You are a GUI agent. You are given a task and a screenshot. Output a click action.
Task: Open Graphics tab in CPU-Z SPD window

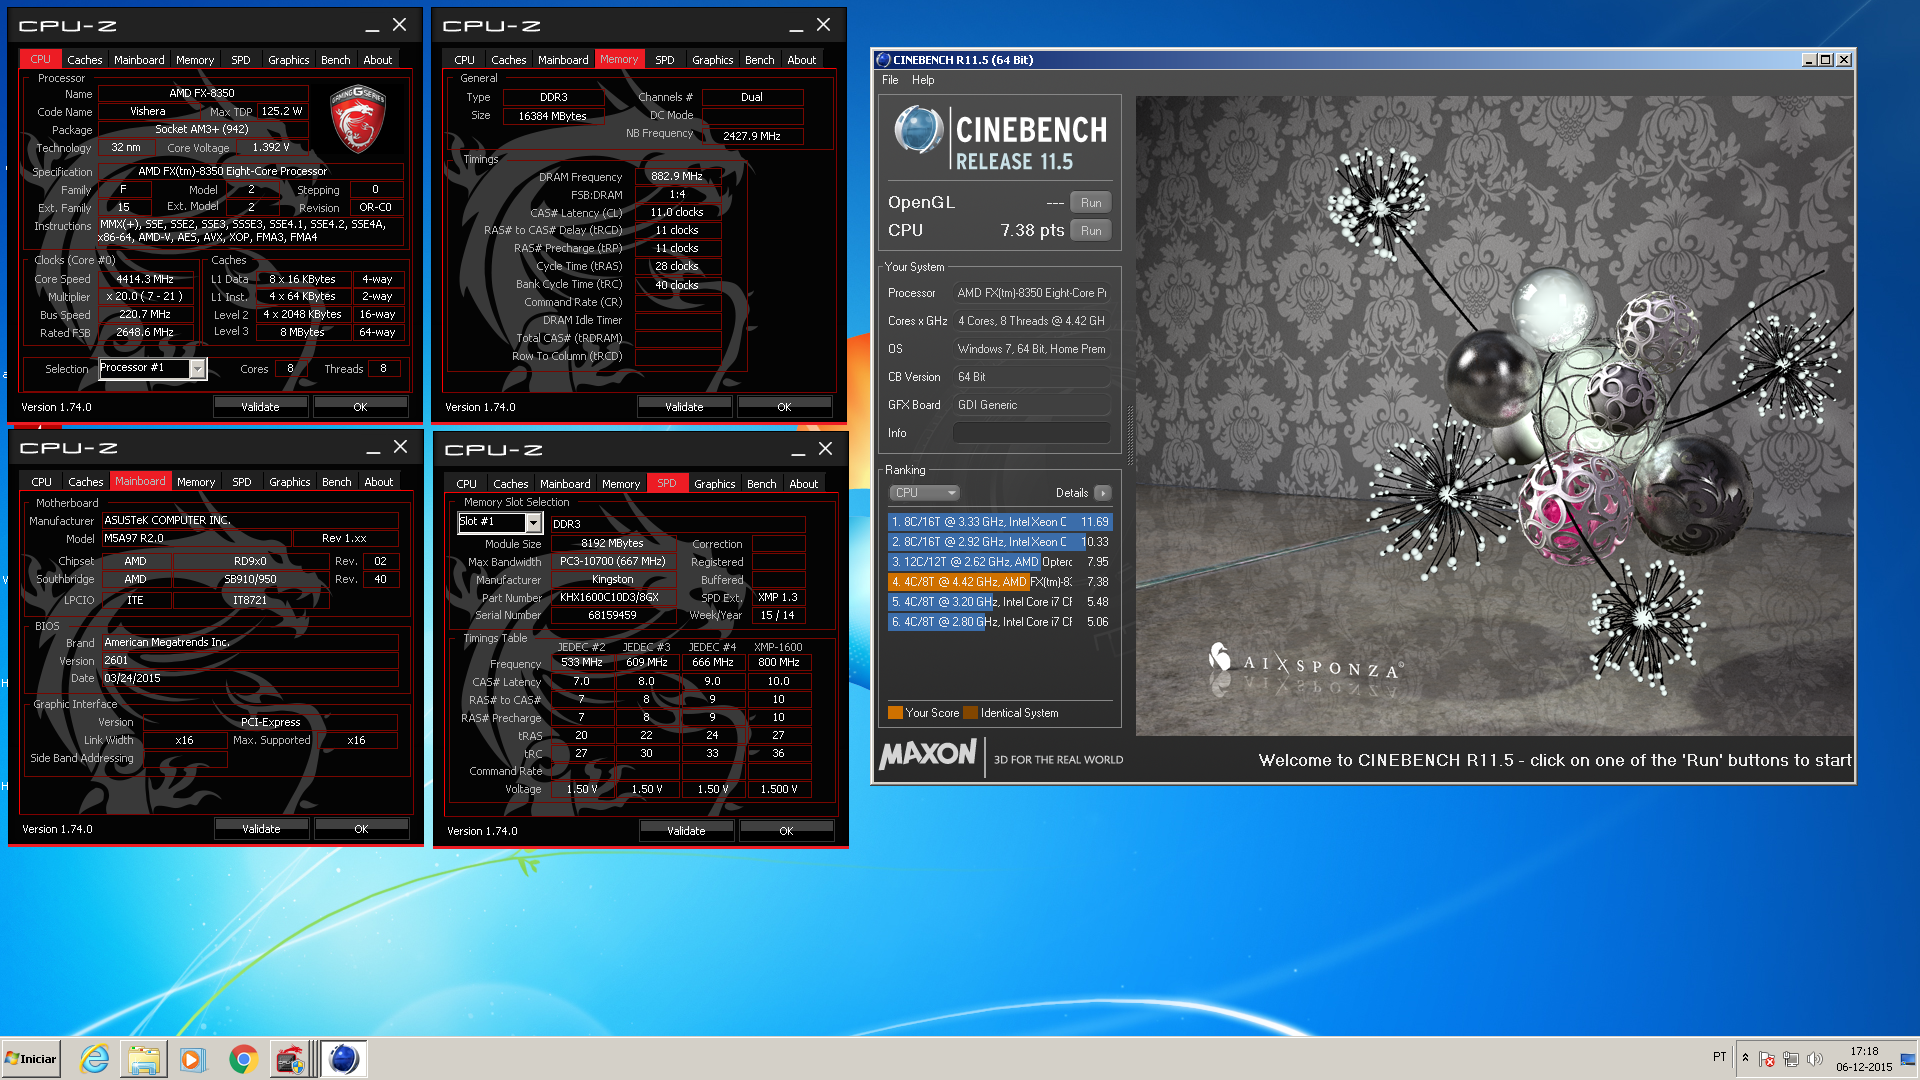pos(715,484)
